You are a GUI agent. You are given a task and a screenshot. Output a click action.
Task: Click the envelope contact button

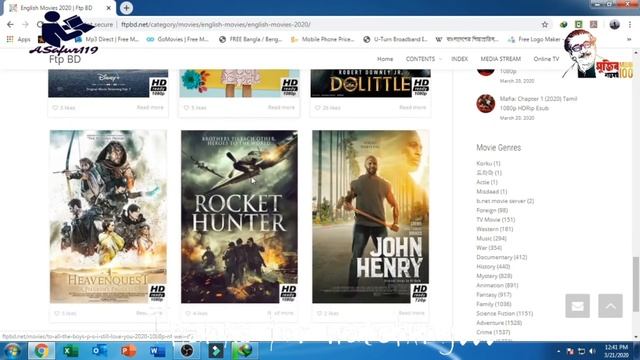point(578,306)
